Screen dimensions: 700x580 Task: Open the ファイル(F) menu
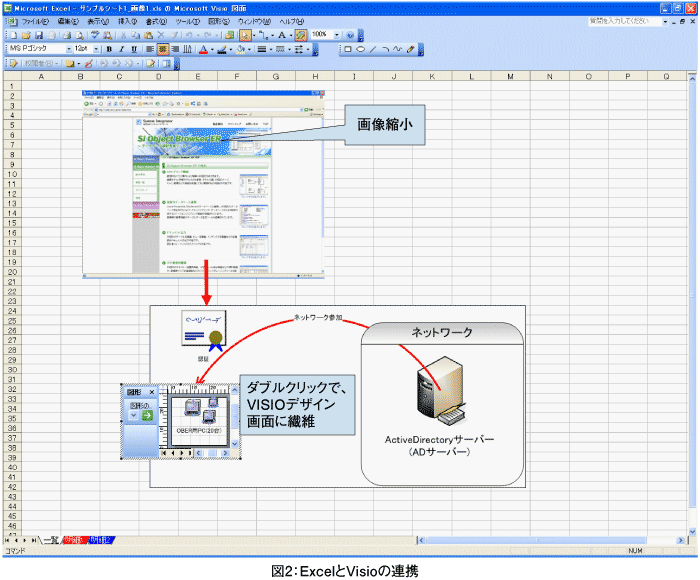tap(35, 21)
